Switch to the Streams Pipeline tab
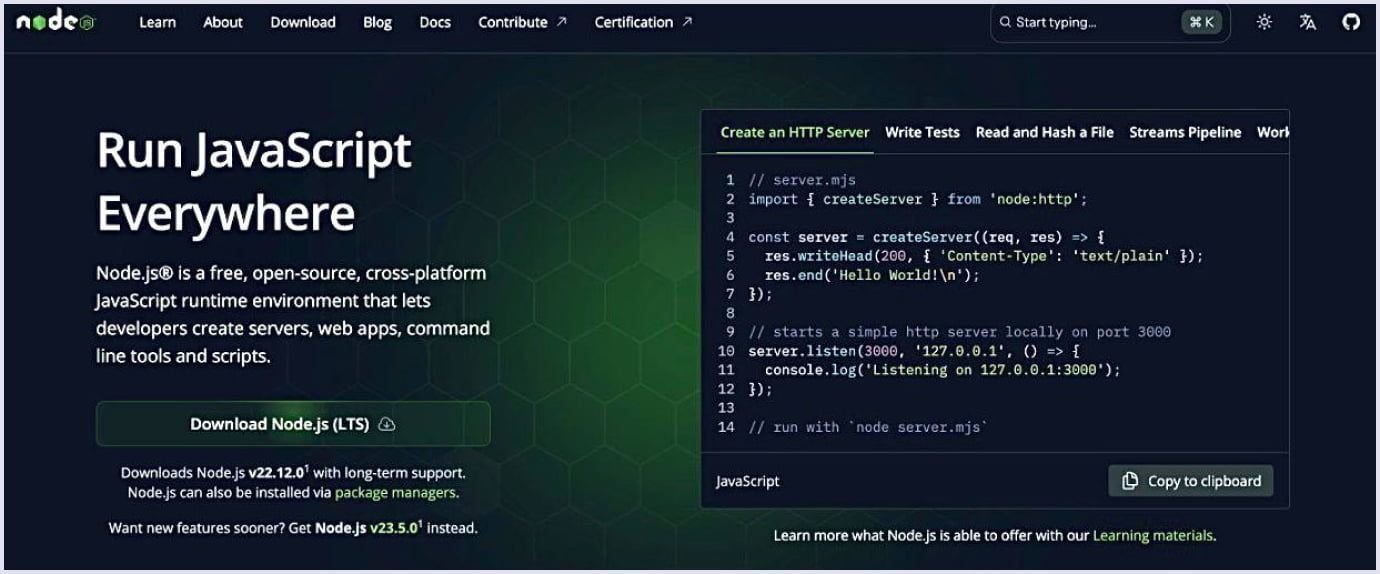This screenshot has width=1380, height=574. pos(1185,132)
